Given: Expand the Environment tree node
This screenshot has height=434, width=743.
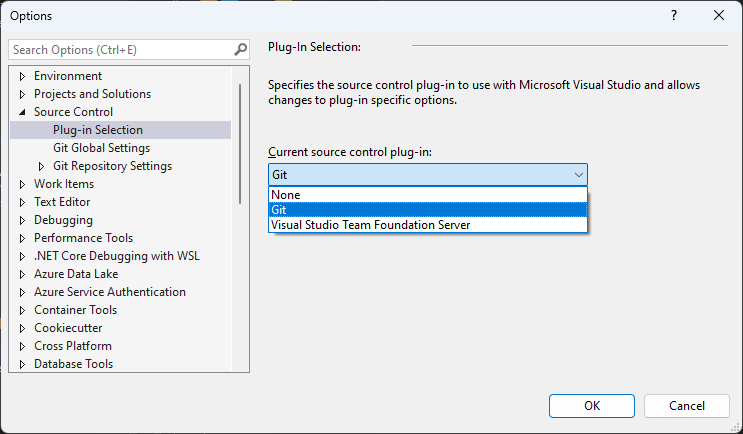Looking at the screenshot, I should click(23, 76).
